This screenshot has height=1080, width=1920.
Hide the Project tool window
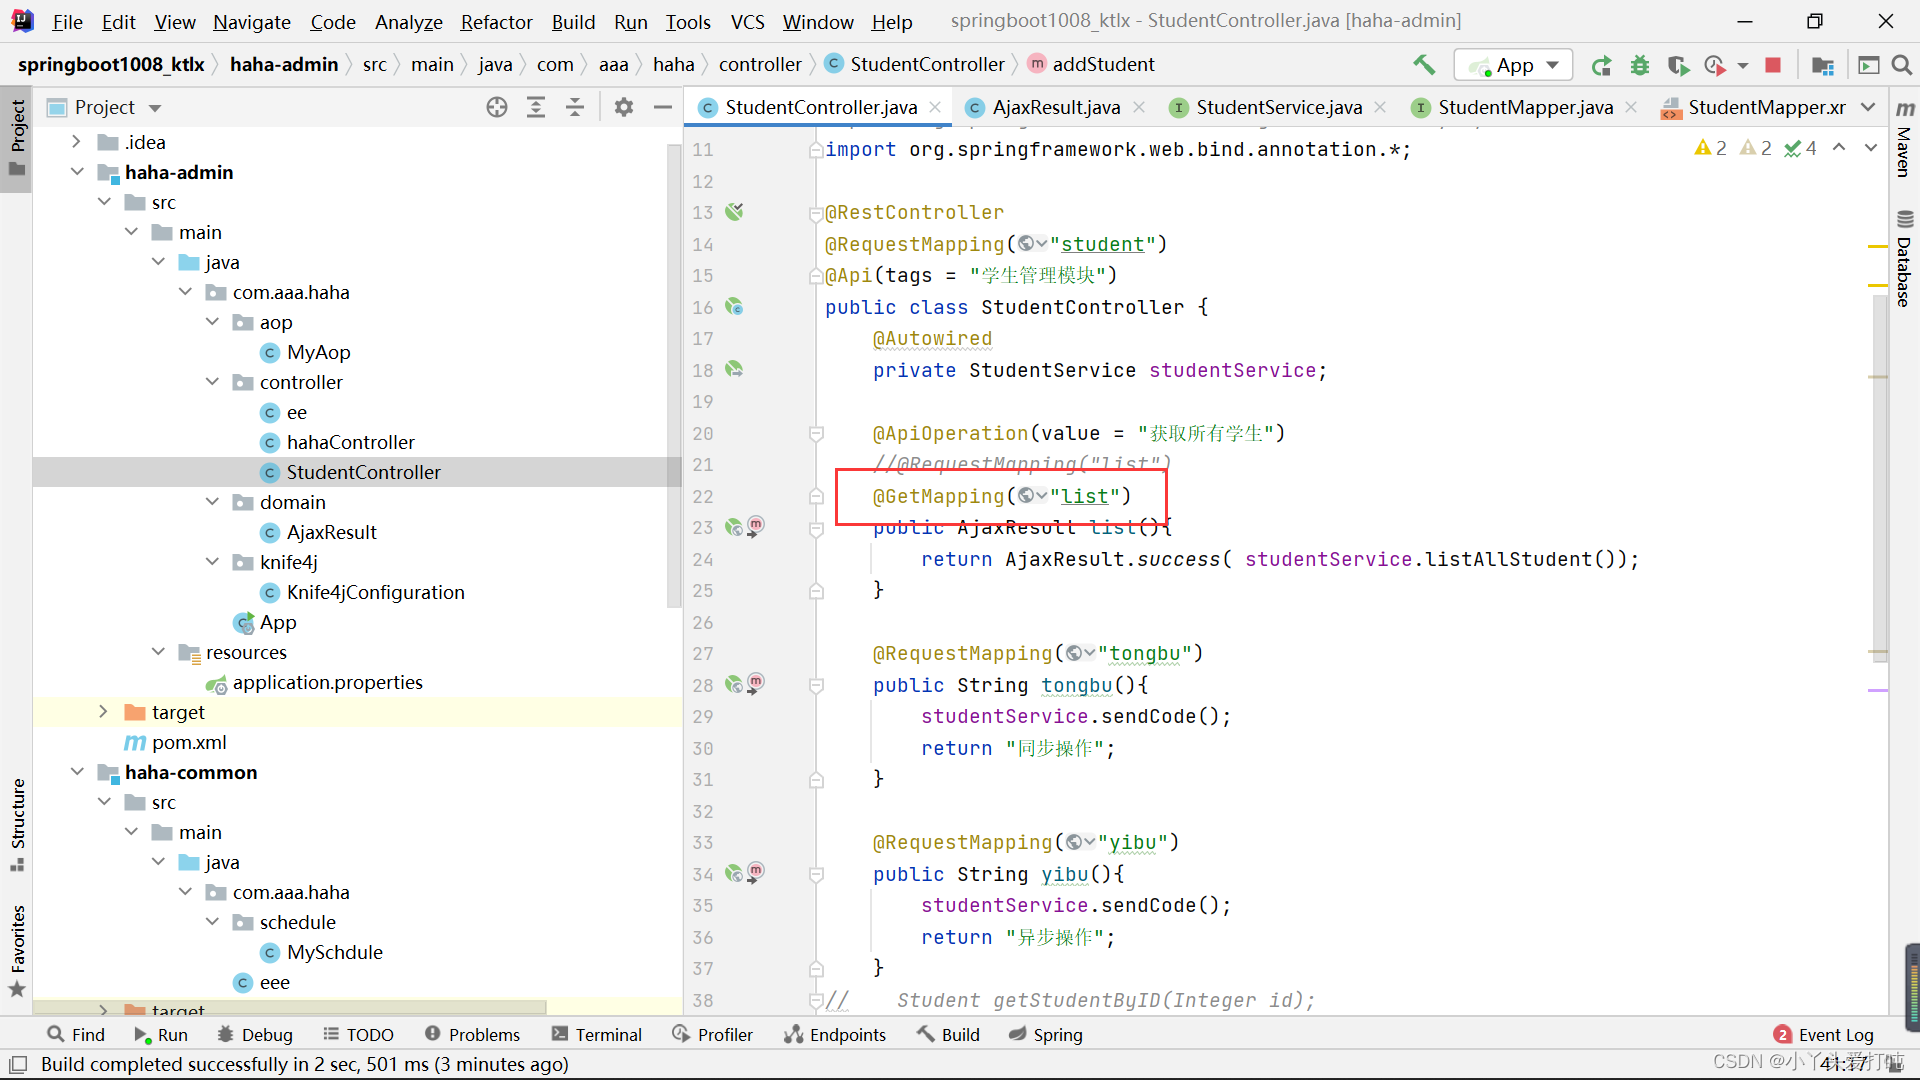tap(662, 107)
